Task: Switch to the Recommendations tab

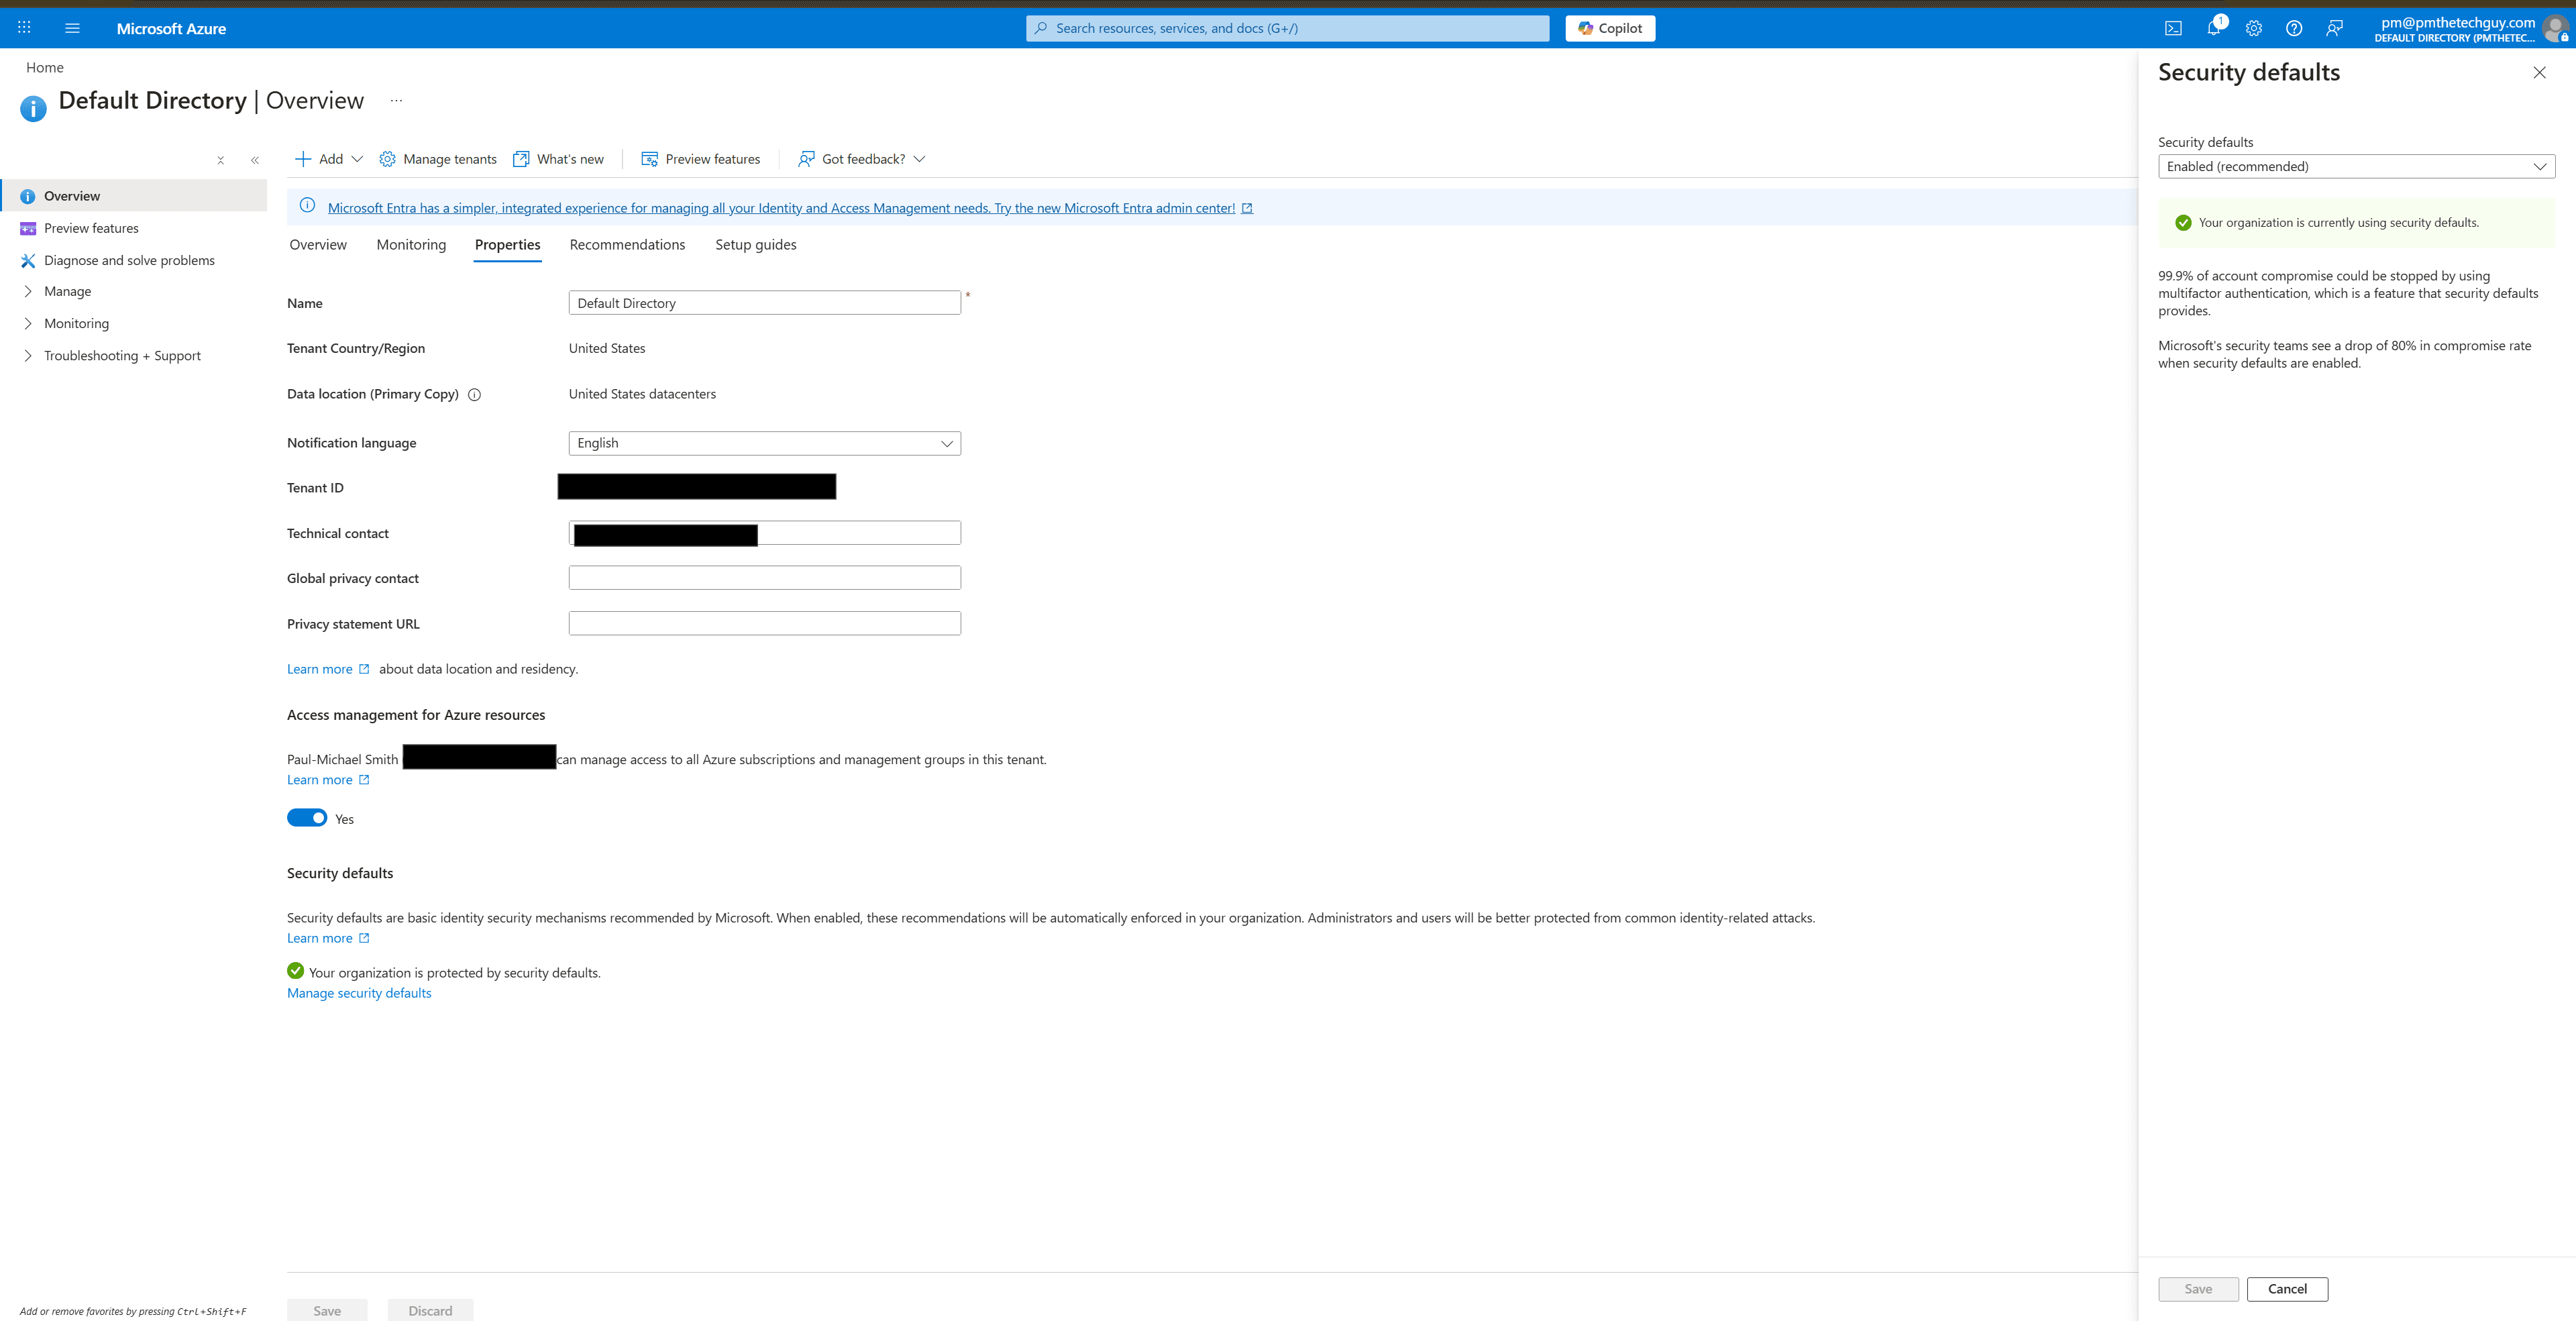Action: click(627, 244)
